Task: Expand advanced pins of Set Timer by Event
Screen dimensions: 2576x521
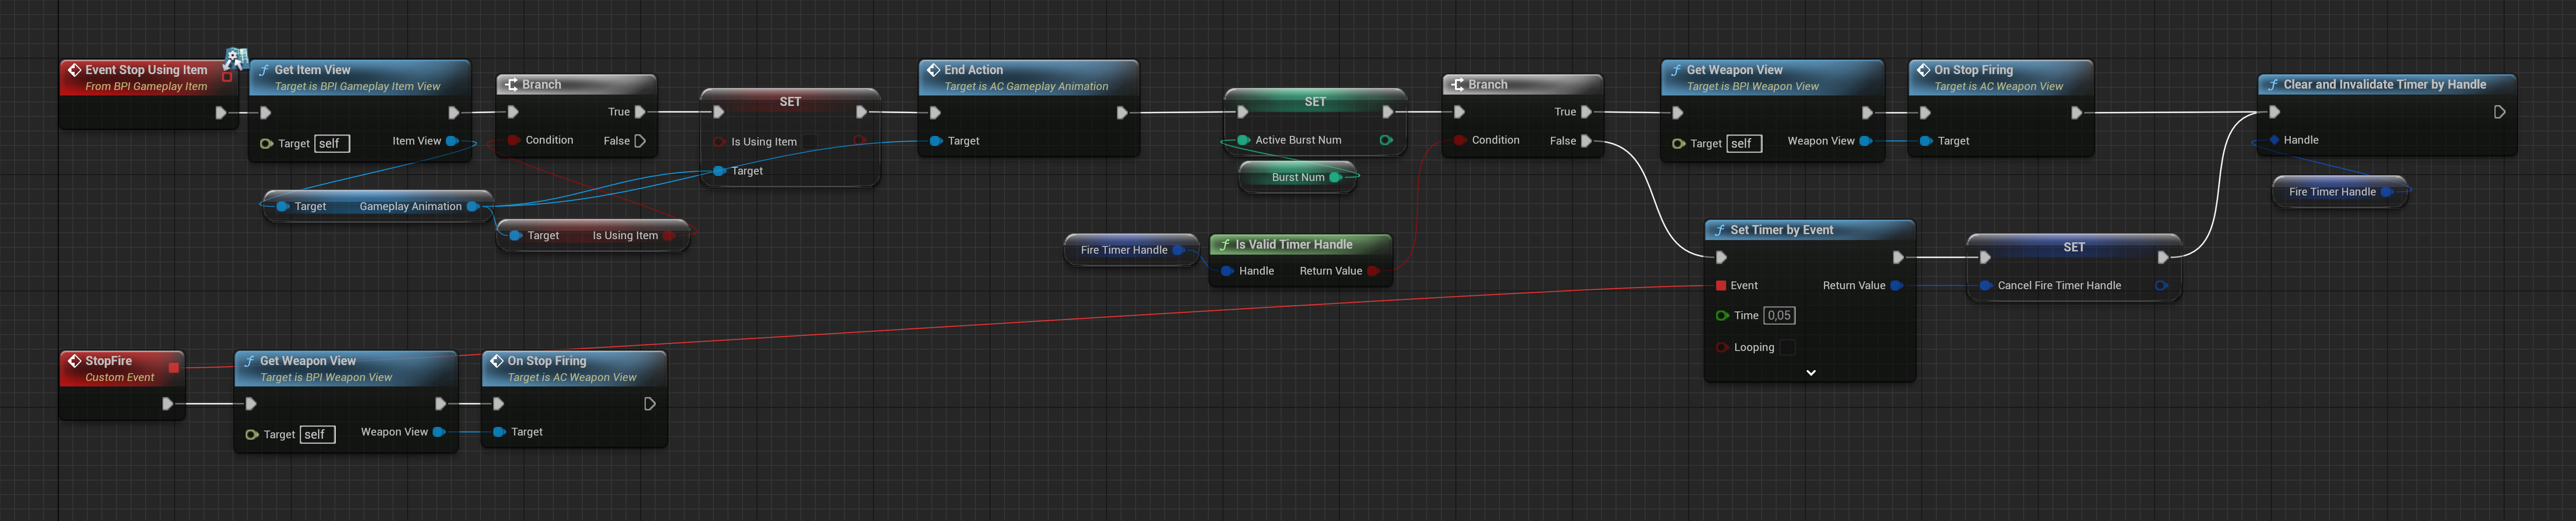Action: [1811, 373]
